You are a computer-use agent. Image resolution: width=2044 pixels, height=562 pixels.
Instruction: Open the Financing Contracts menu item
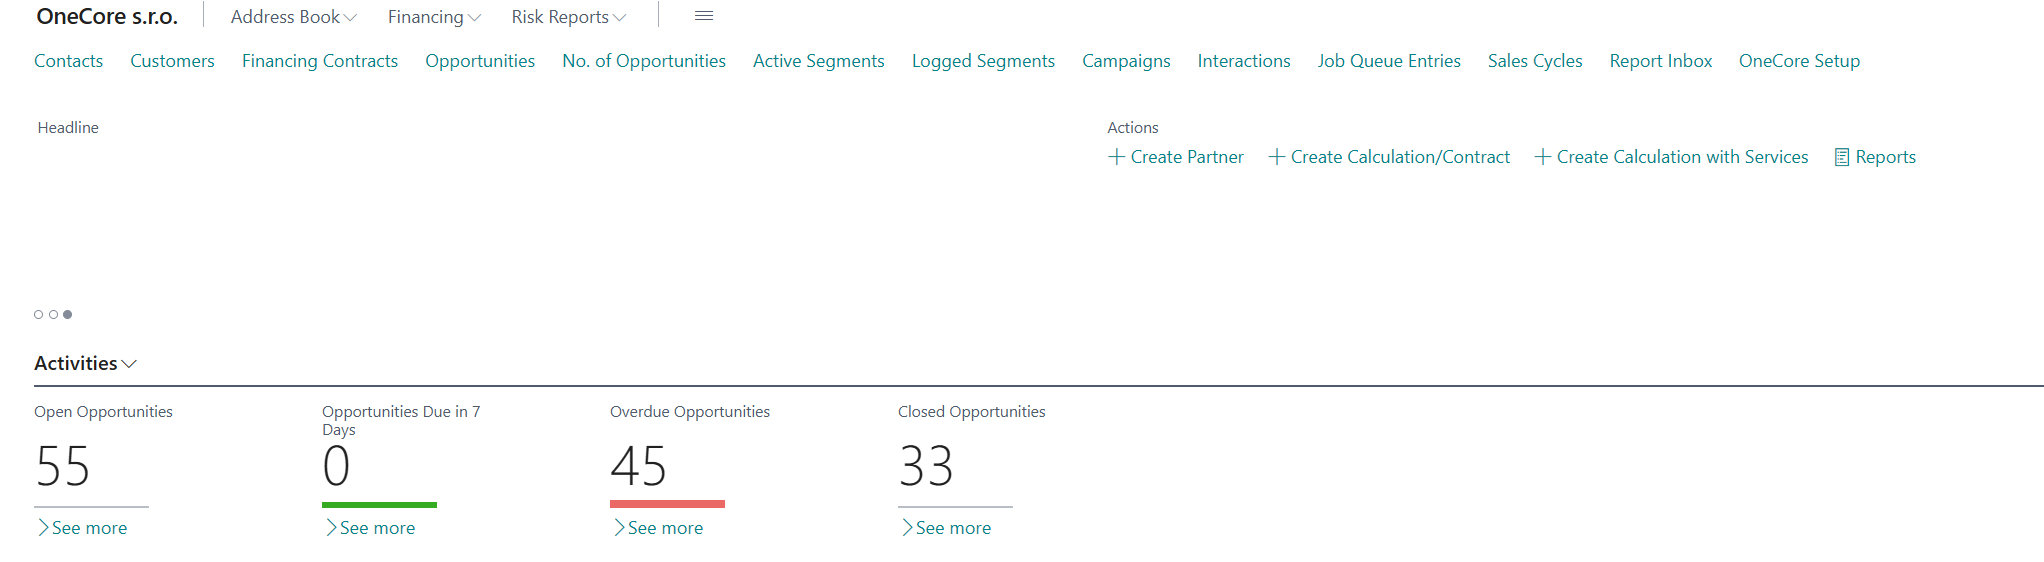tap(320, 61)
